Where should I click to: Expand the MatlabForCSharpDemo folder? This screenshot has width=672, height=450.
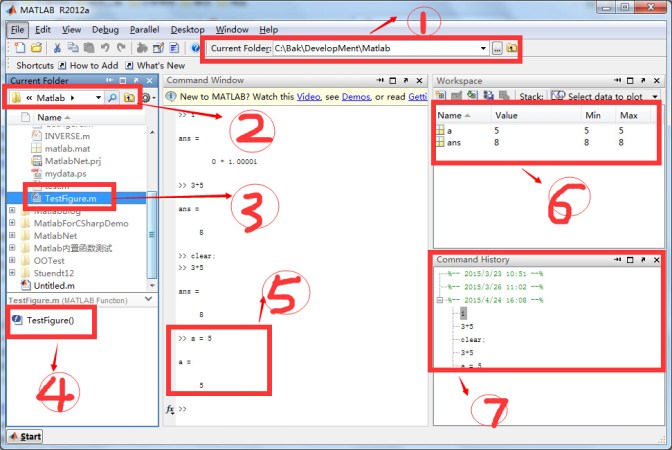(12, 223)
